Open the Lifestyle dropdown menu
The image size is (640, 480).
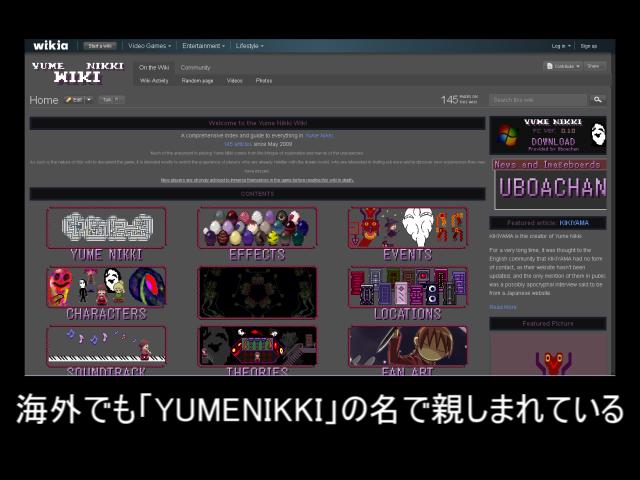(x=249, y=46)
